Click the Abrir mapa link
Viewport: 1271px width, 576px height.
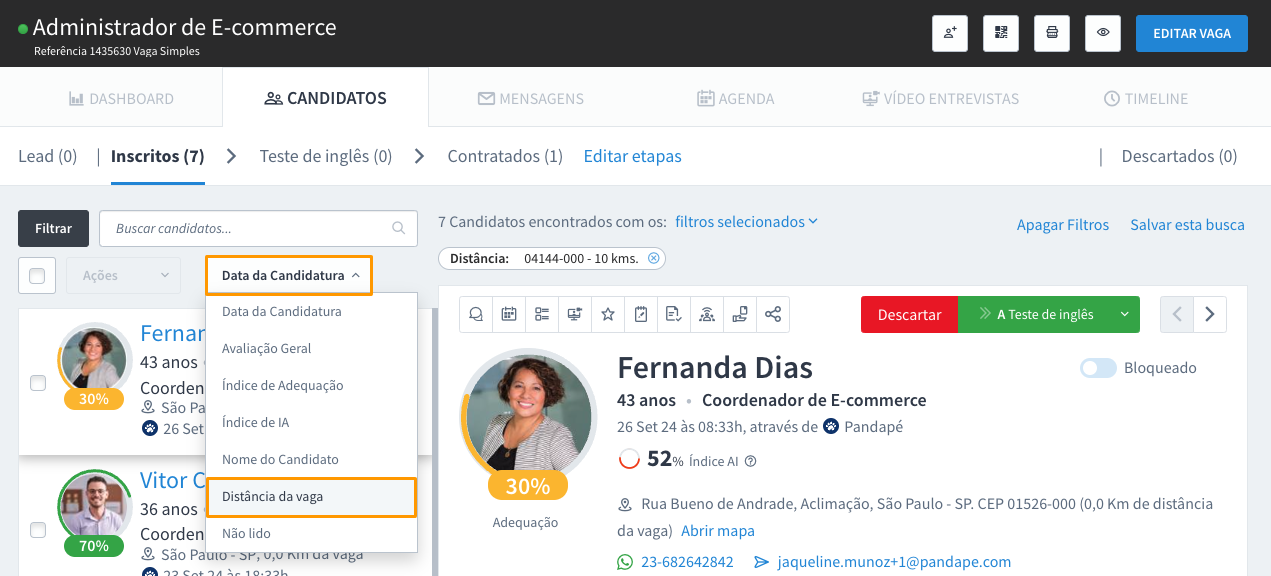(x=717, y=531)
